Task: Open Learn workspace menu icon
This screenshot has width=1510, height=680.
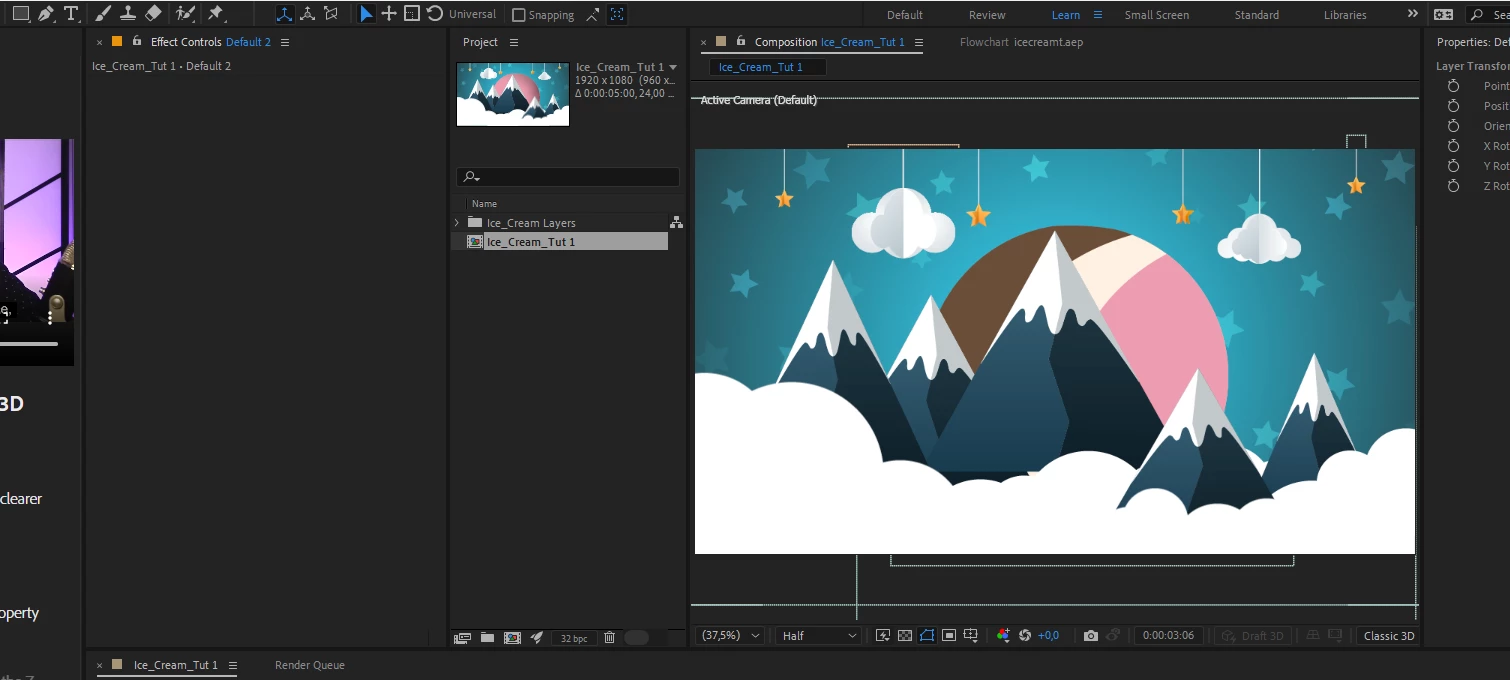Action: click(x=1098, y=15)
